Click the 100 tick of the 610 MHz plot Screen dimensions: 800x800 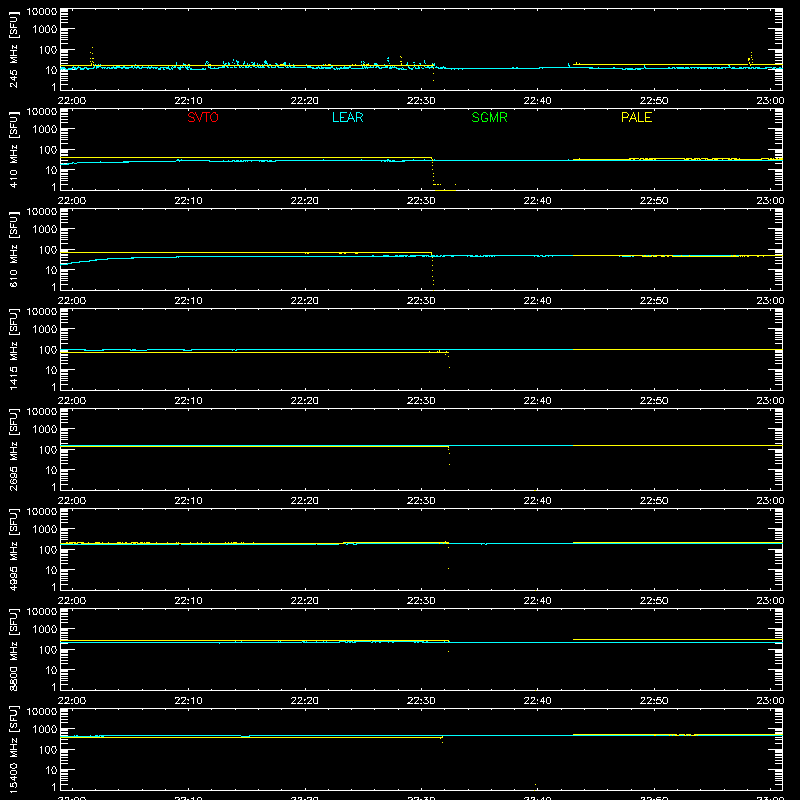point(48,249)
